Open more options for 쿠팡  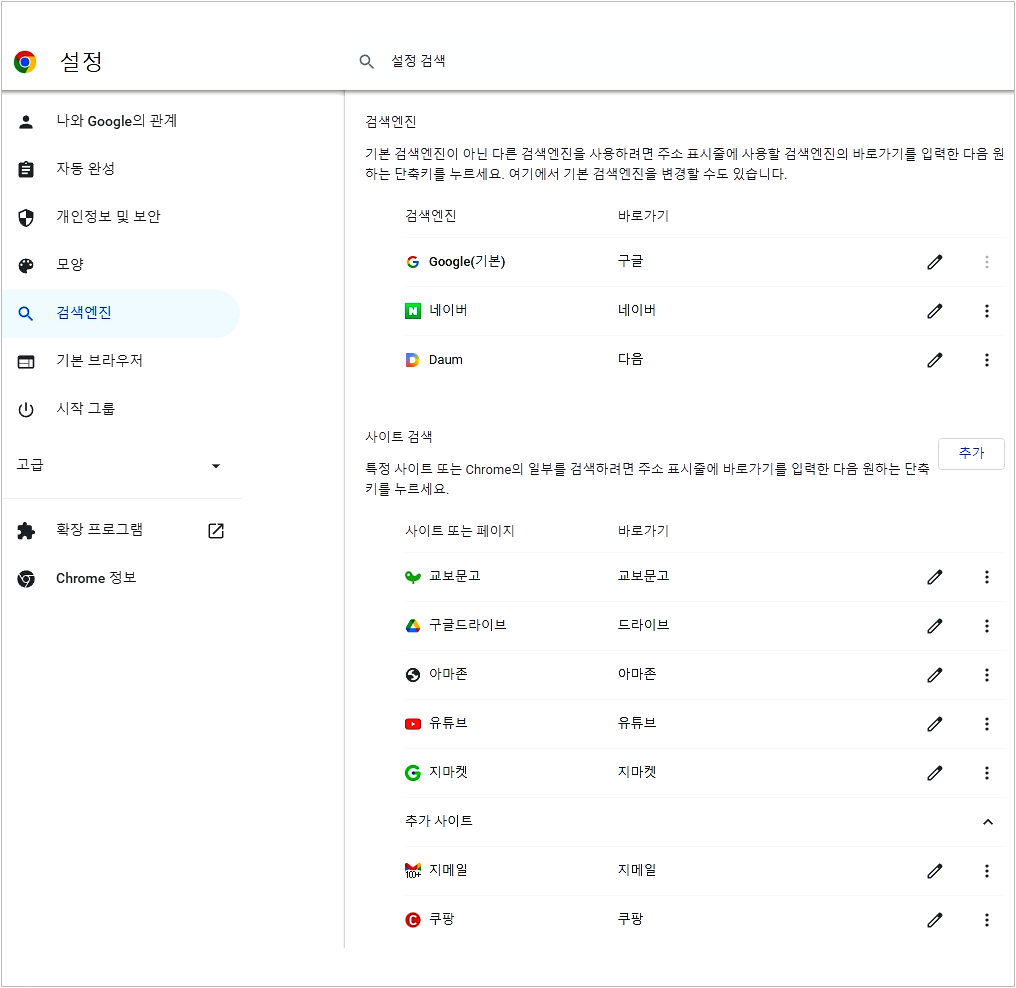tap(986, 920)
